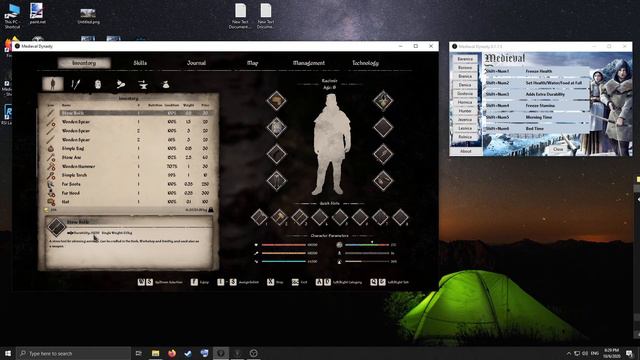Switch to the Journal tab

pyautogui.click(x=196, y=63)
